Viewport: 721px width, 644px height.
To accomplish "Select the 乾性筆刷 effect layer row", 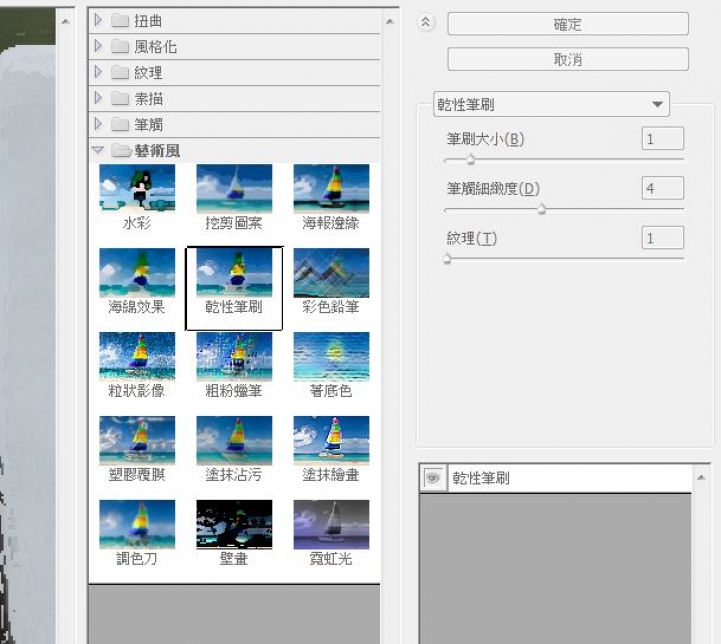I will (555, 479).
